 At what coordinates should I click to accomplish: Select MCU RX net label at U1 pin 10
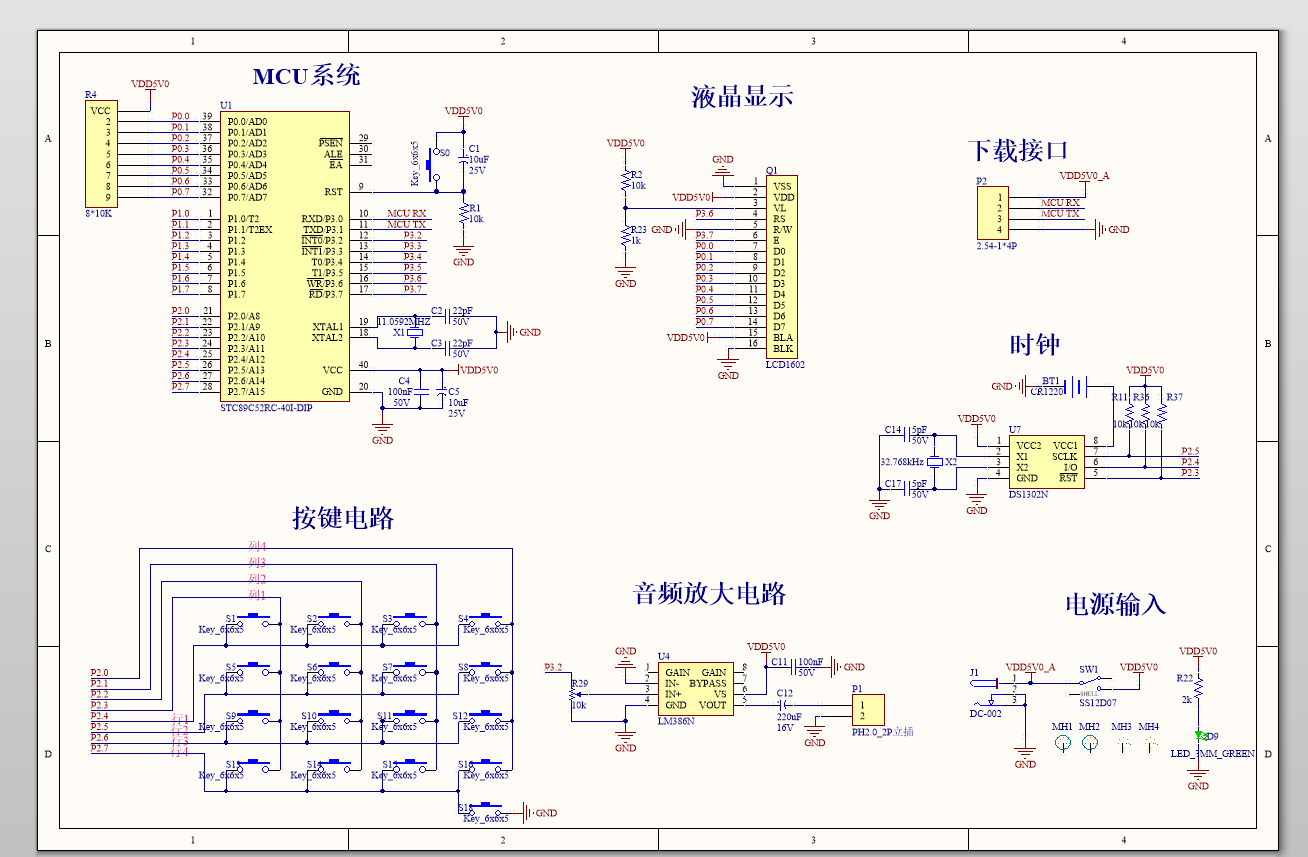(x=407, y=214)
